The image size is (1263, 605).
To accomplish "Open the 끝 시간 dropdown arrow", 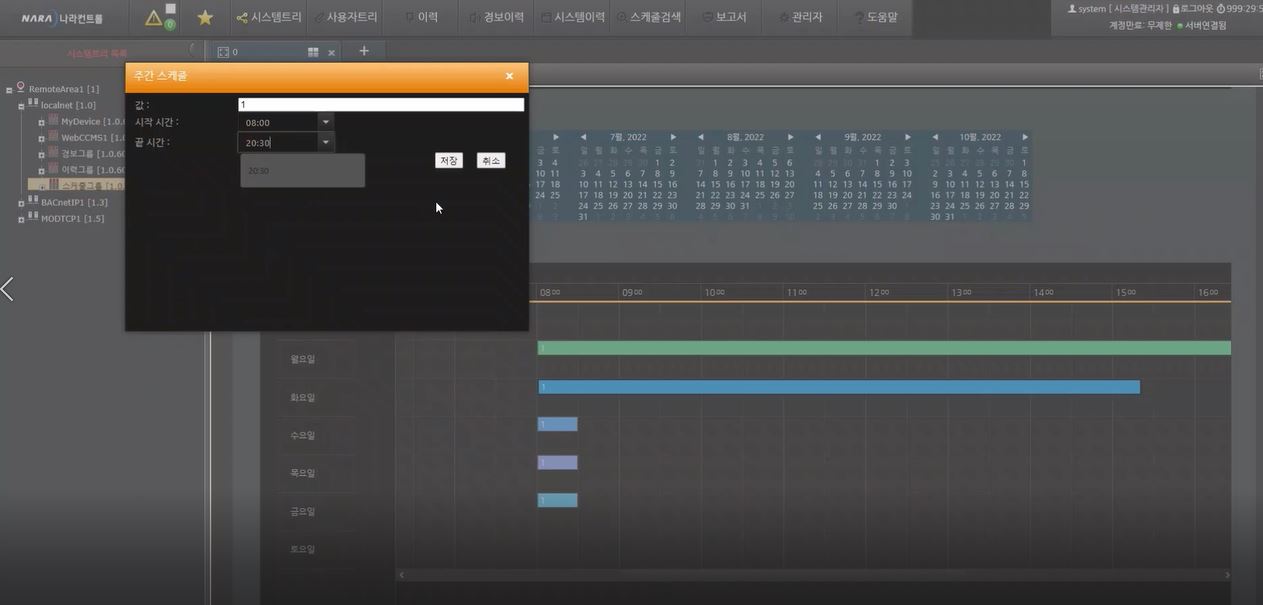I will (325, 143).
